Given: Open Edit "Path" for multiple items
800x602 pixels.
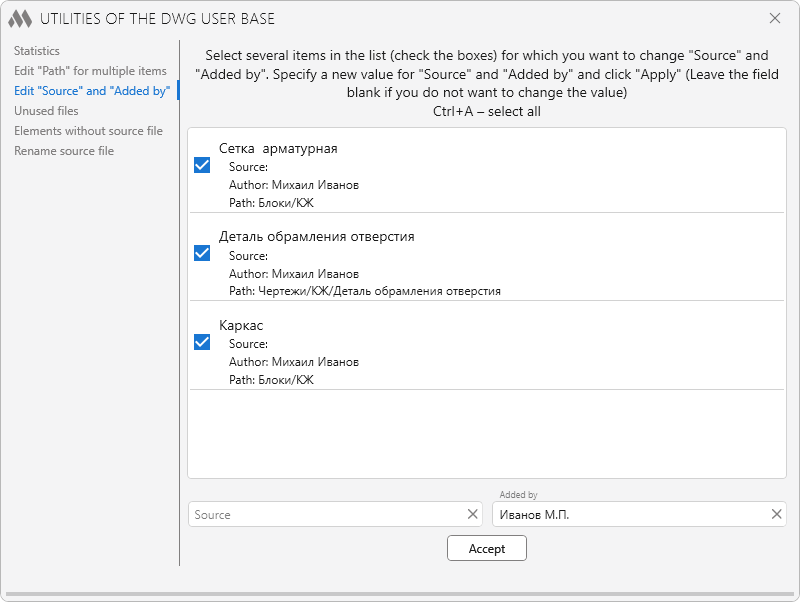Looking at the screenshot, I should tap(90, 71).
